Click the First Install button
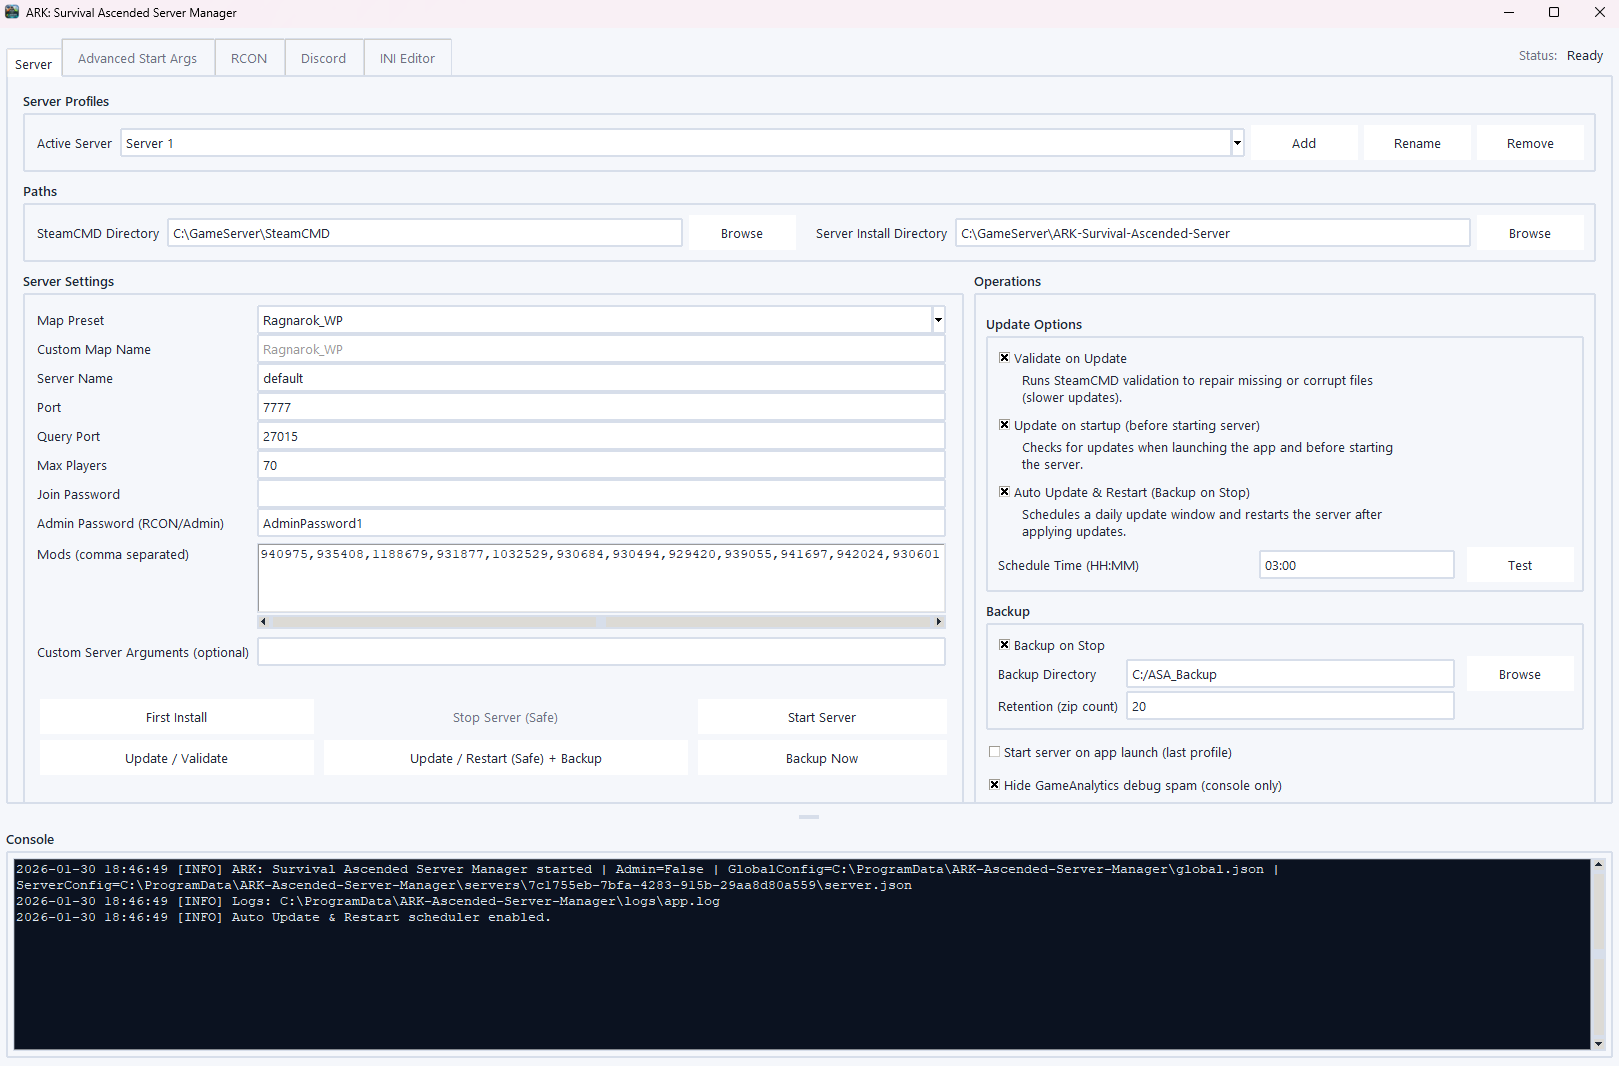1619x1066 pixels. click(x=177, y=717)
